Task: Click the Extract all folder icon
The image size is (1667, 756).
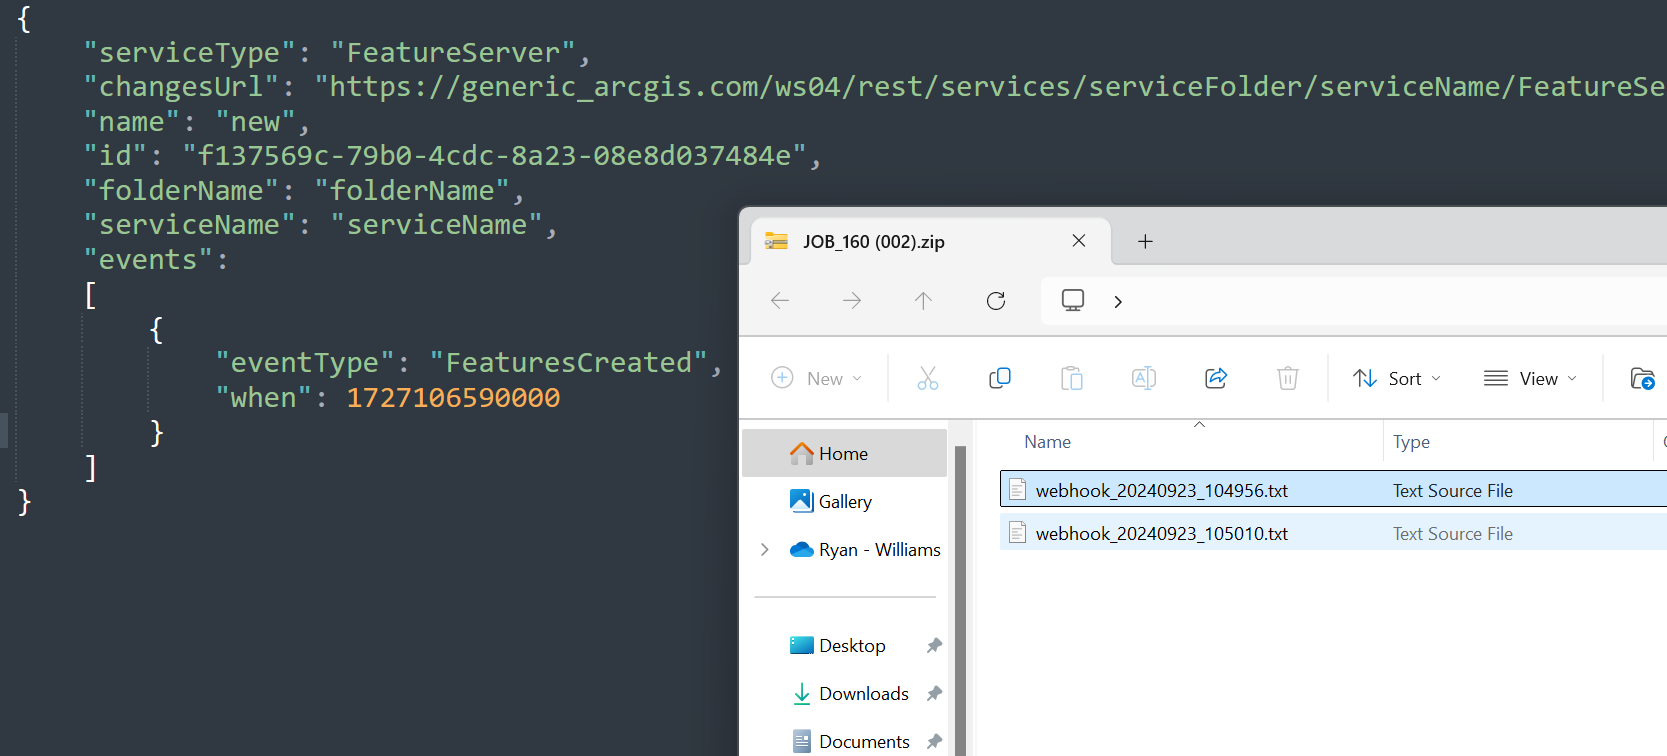Action: (x=1642, y=378)
